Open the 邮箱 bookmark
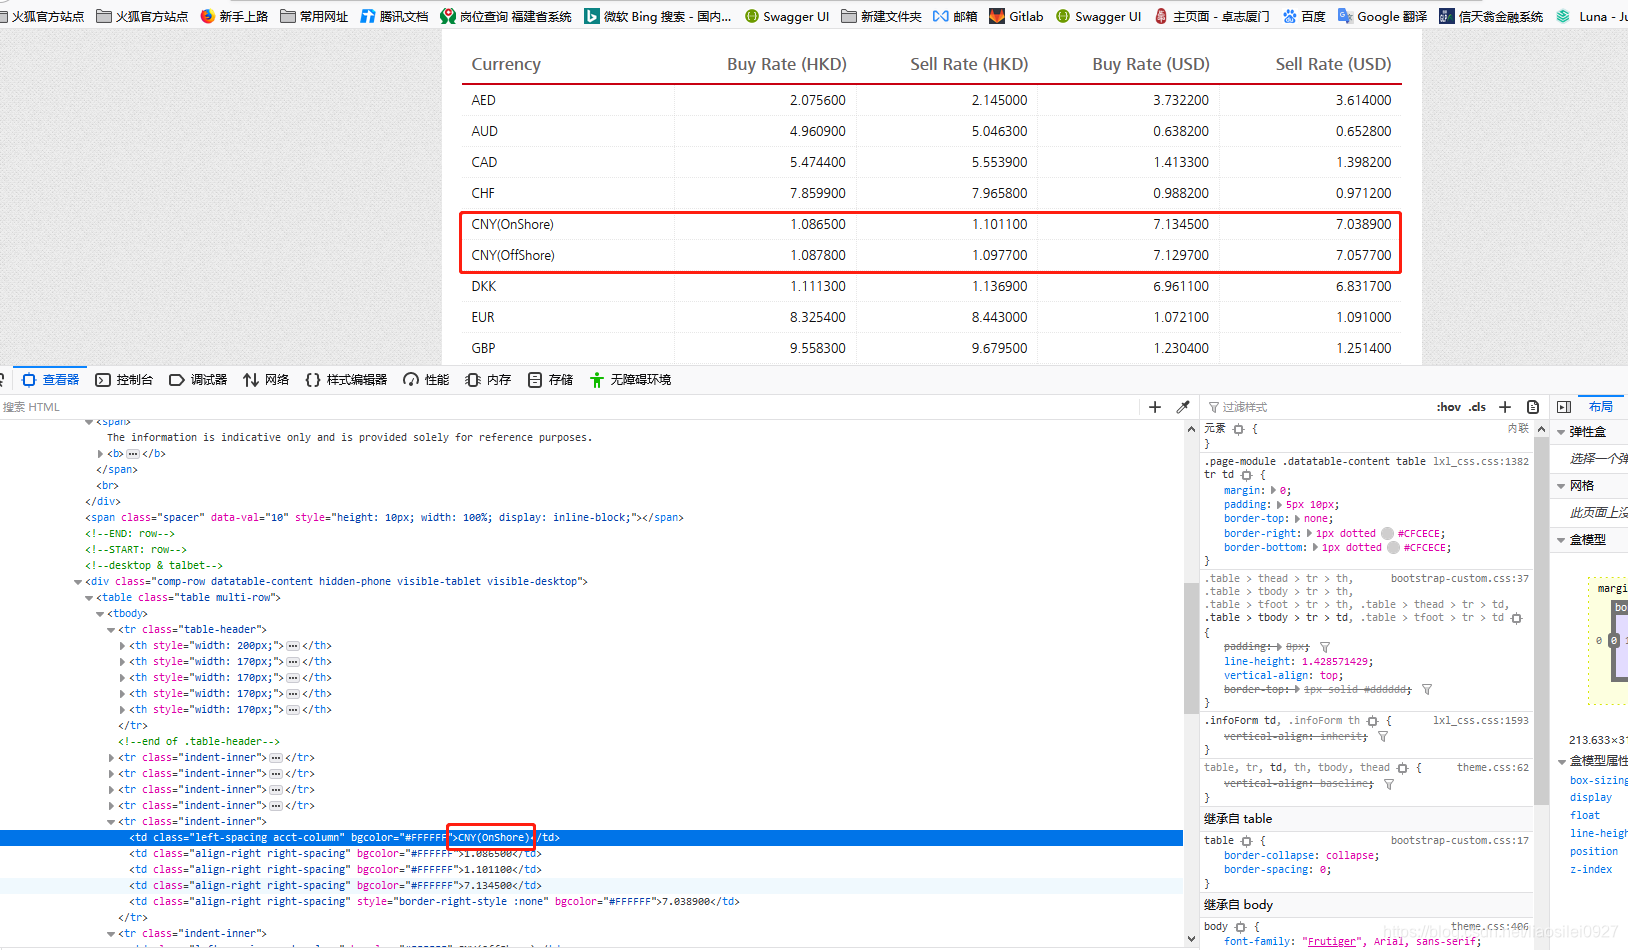Screen dimensions: 1628x950 click(955, 16)
